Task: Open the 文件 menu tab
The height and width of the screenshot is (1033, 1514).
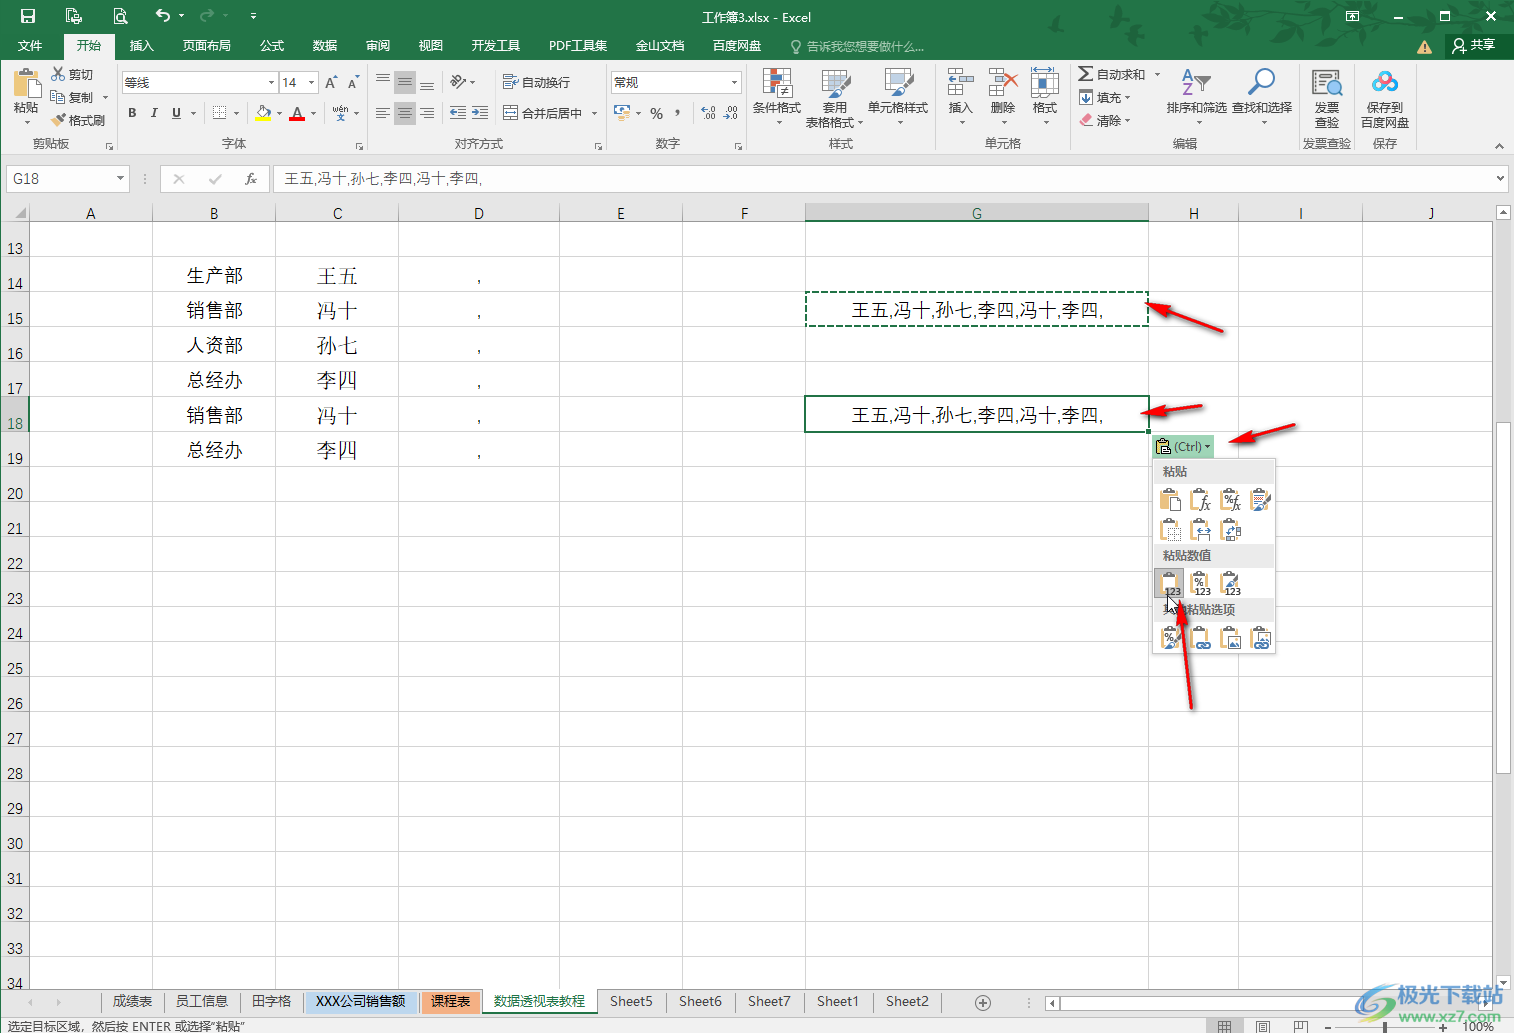Action: coord(30,46)
